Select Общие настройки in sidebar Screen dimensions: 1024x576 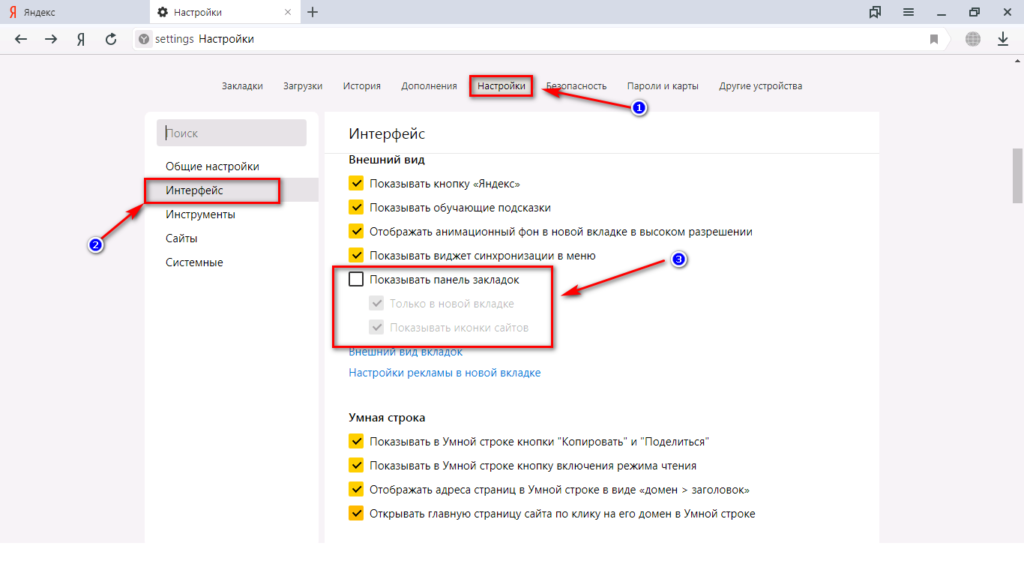[x=212, y=166]
